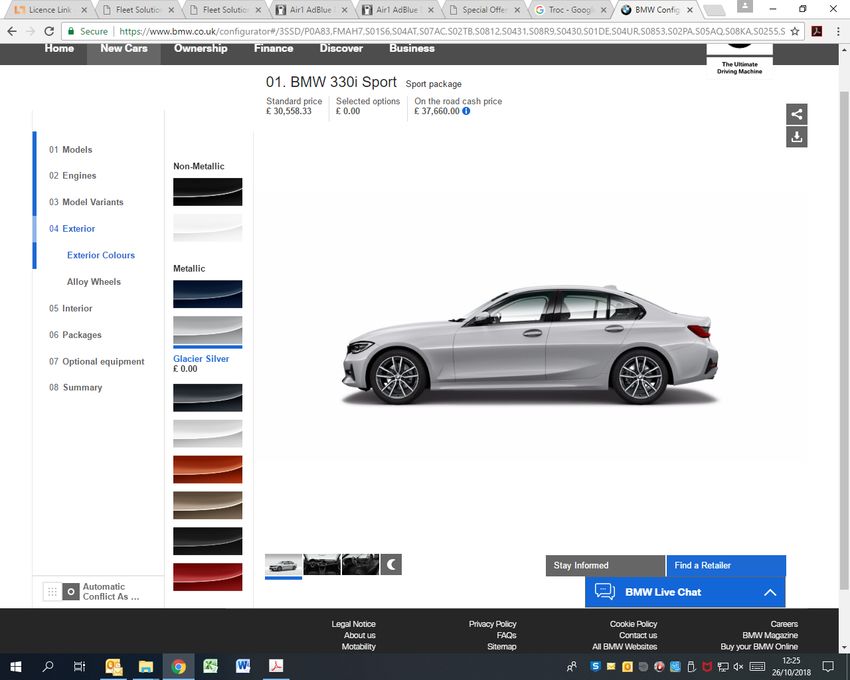Open the Finance navigation item
The height and width of the screenshot is (680, 850).
pos(273,48)
